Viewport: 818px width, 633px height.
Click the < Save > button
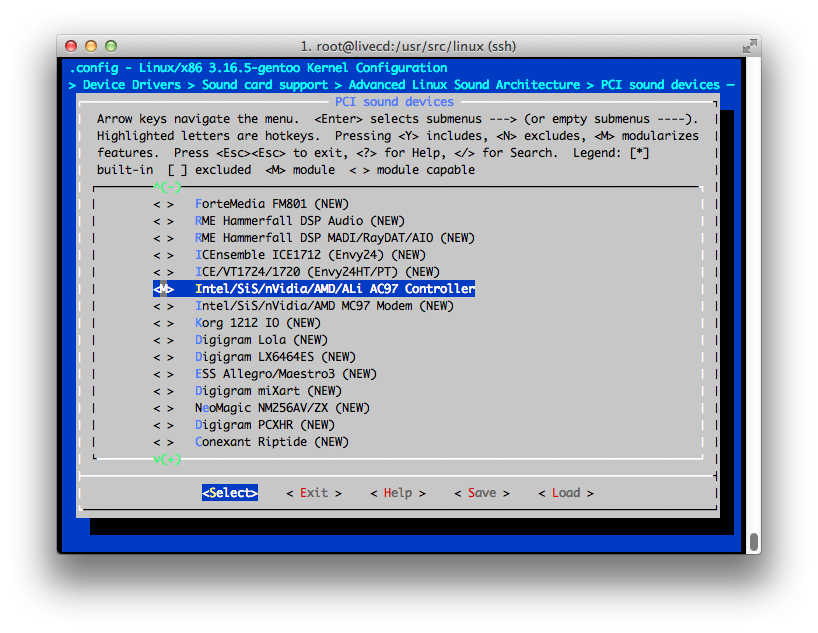482,493
